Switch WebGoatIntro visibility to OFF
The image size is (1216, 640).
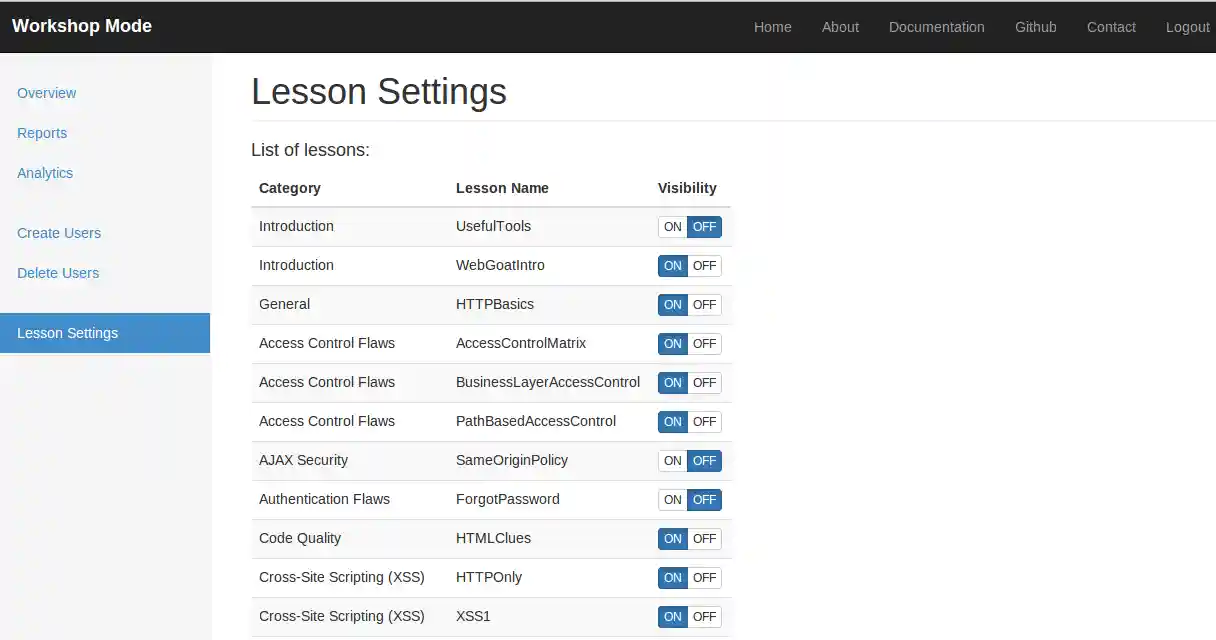(705, 266)
